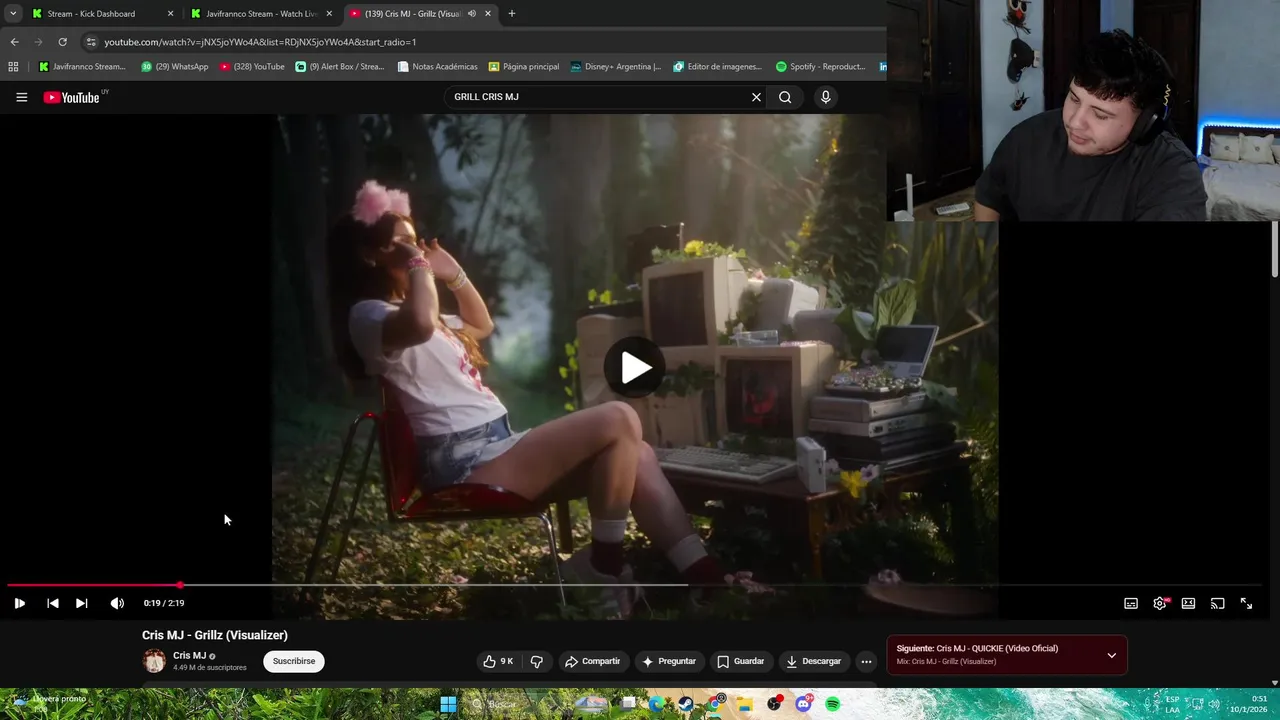Open Steam from the taskbar
This screenshot has height=720, width=1280.
click(x=685, y=704)
